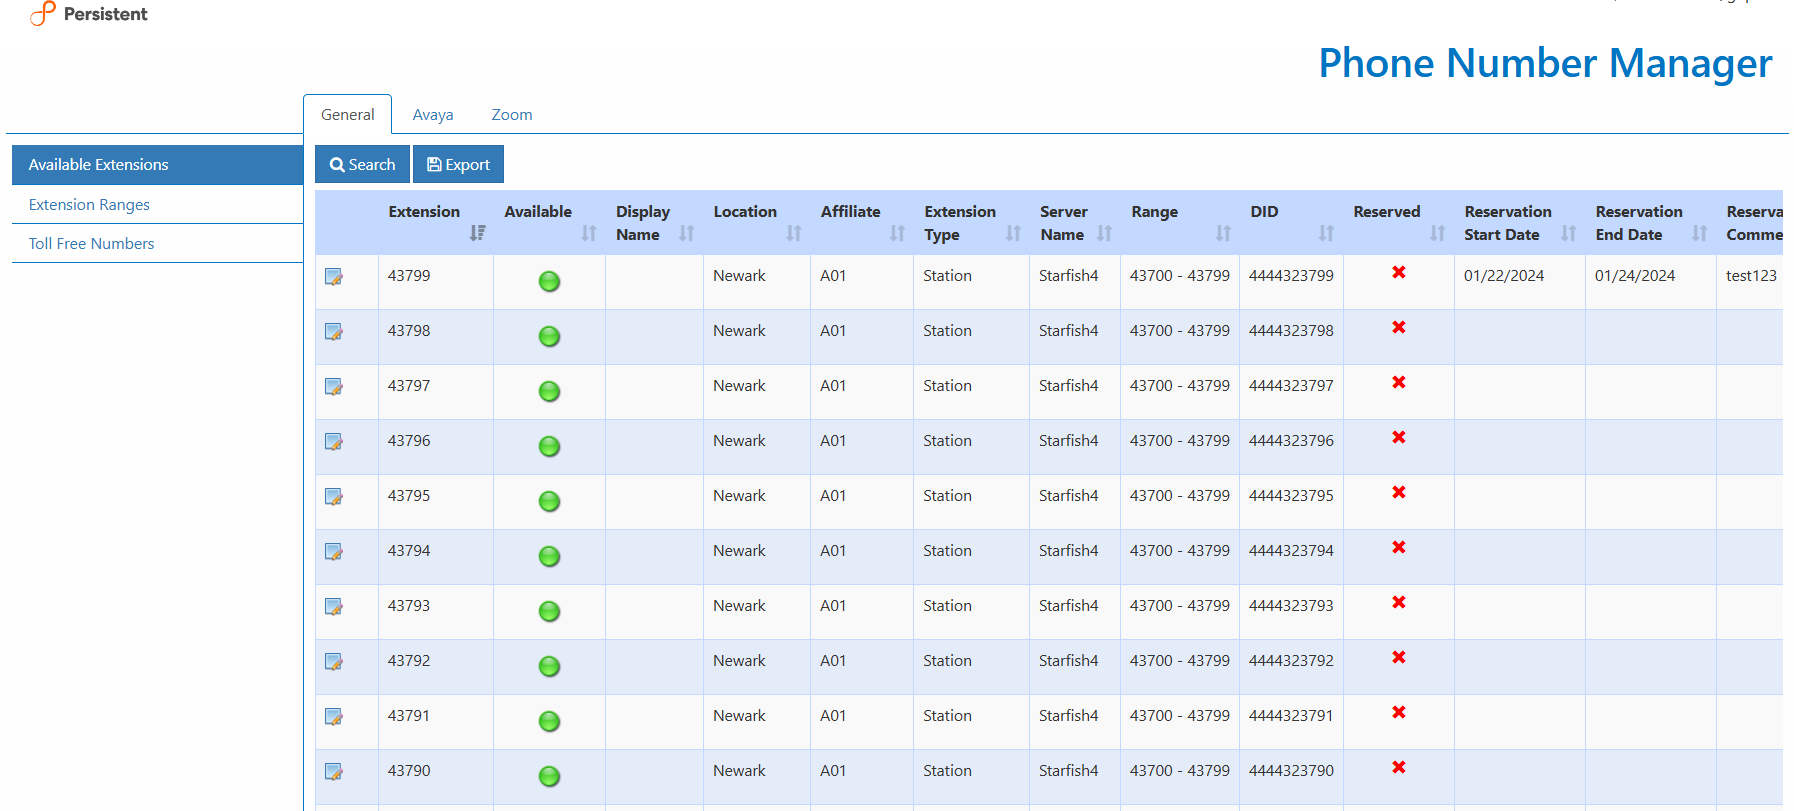Sort by the DID column arrow
Viewport: 1794px width, 811px height.
pos(1326,233)
